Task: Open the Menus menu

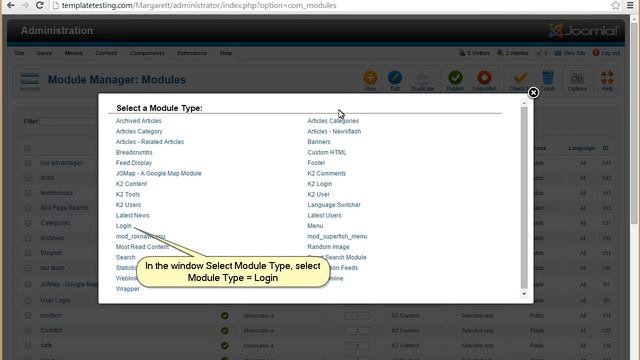Action: (73, 53)
